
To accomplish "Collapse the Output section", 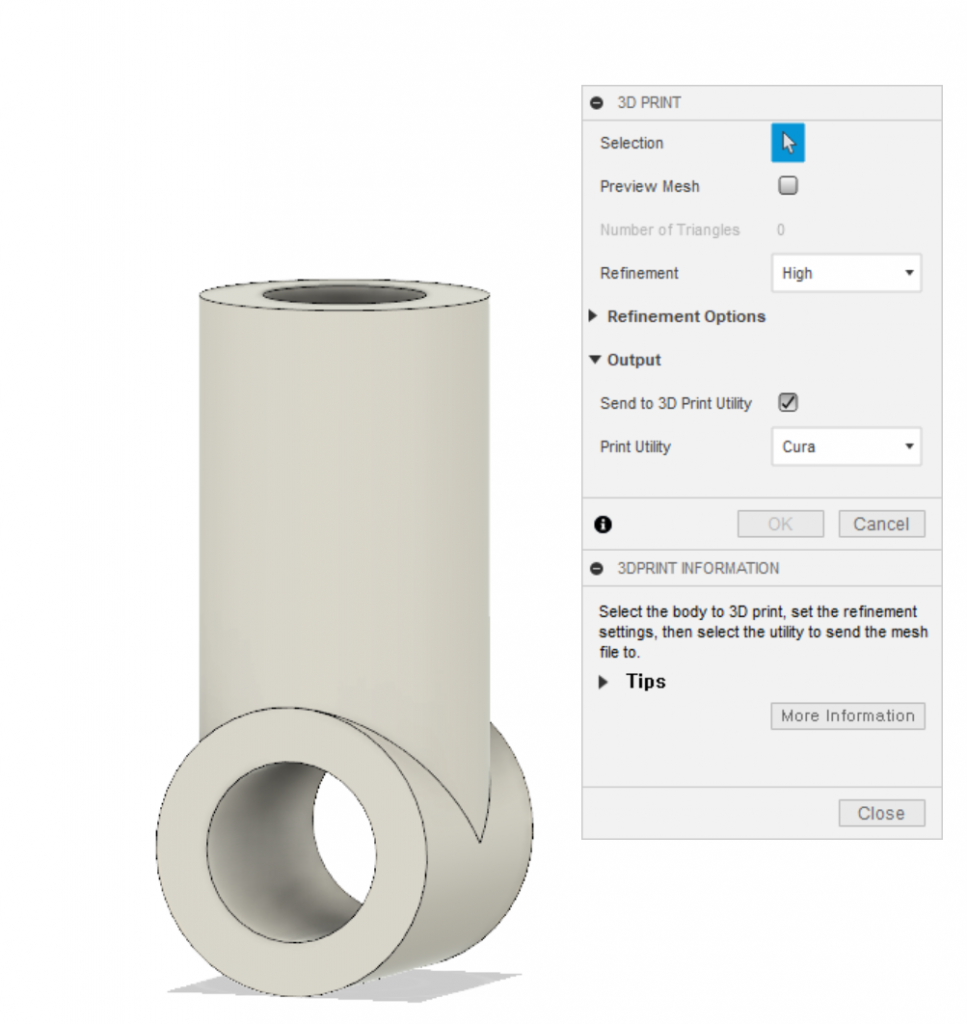I will (625, 360).
